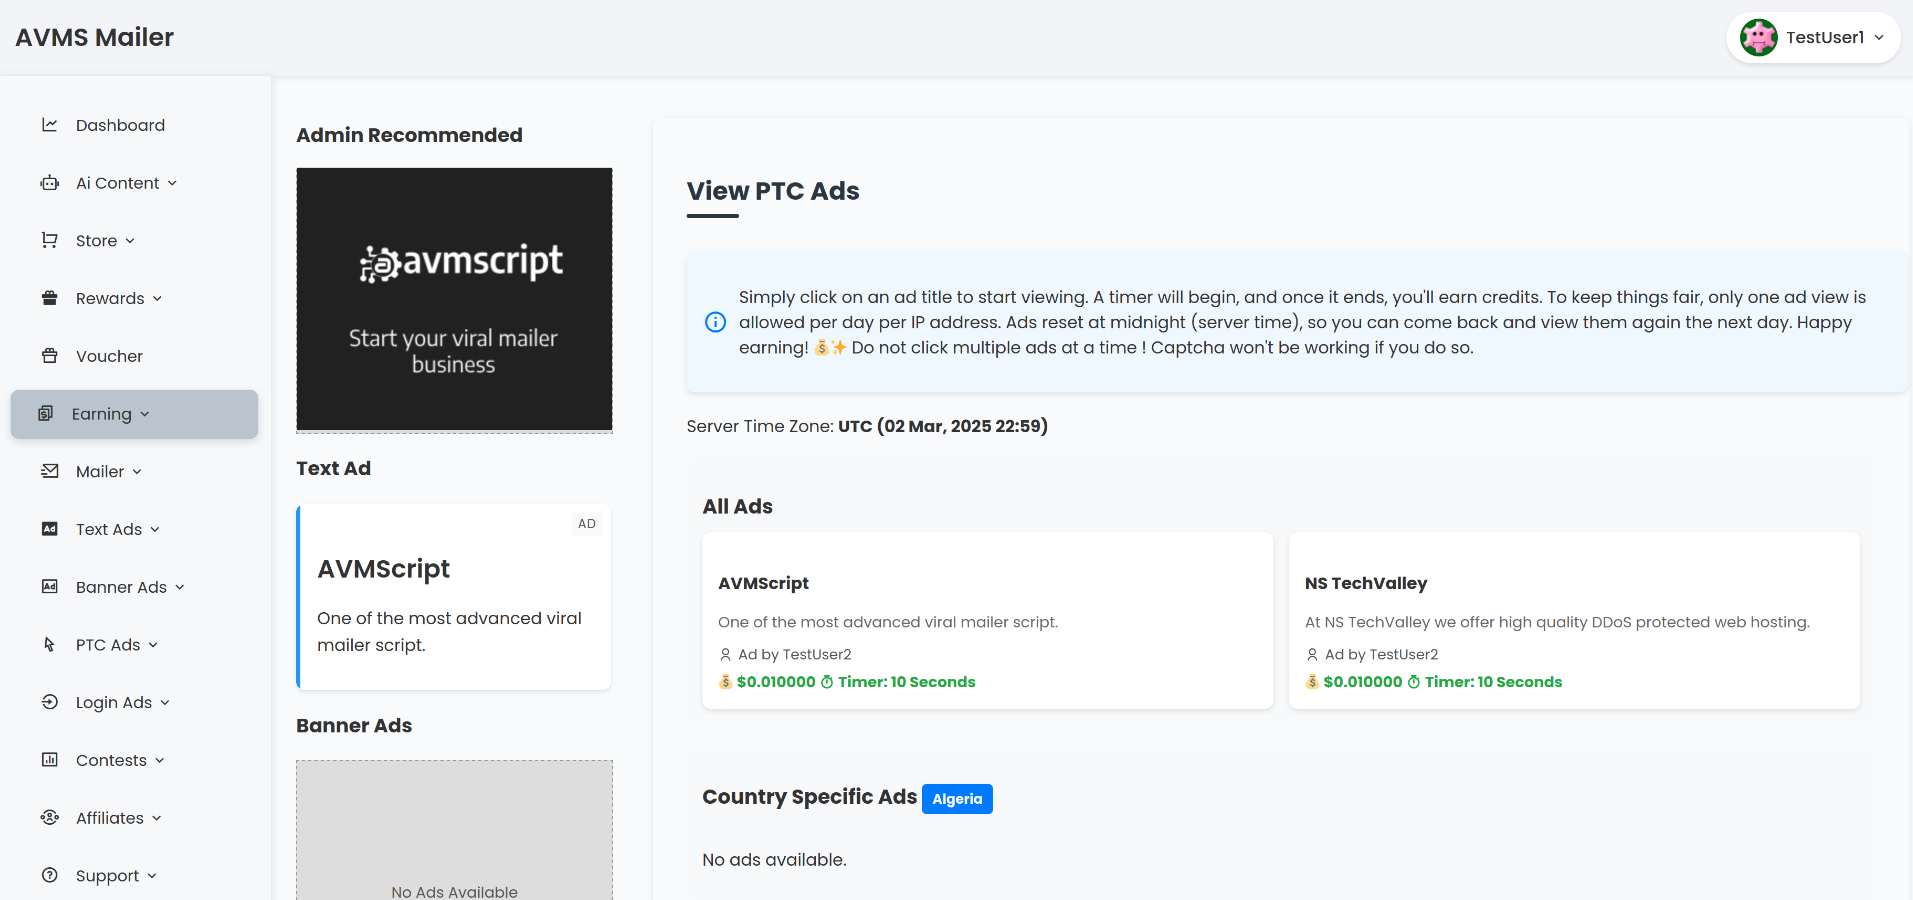Click the TestUser1 avatar image

[1758, 38]
